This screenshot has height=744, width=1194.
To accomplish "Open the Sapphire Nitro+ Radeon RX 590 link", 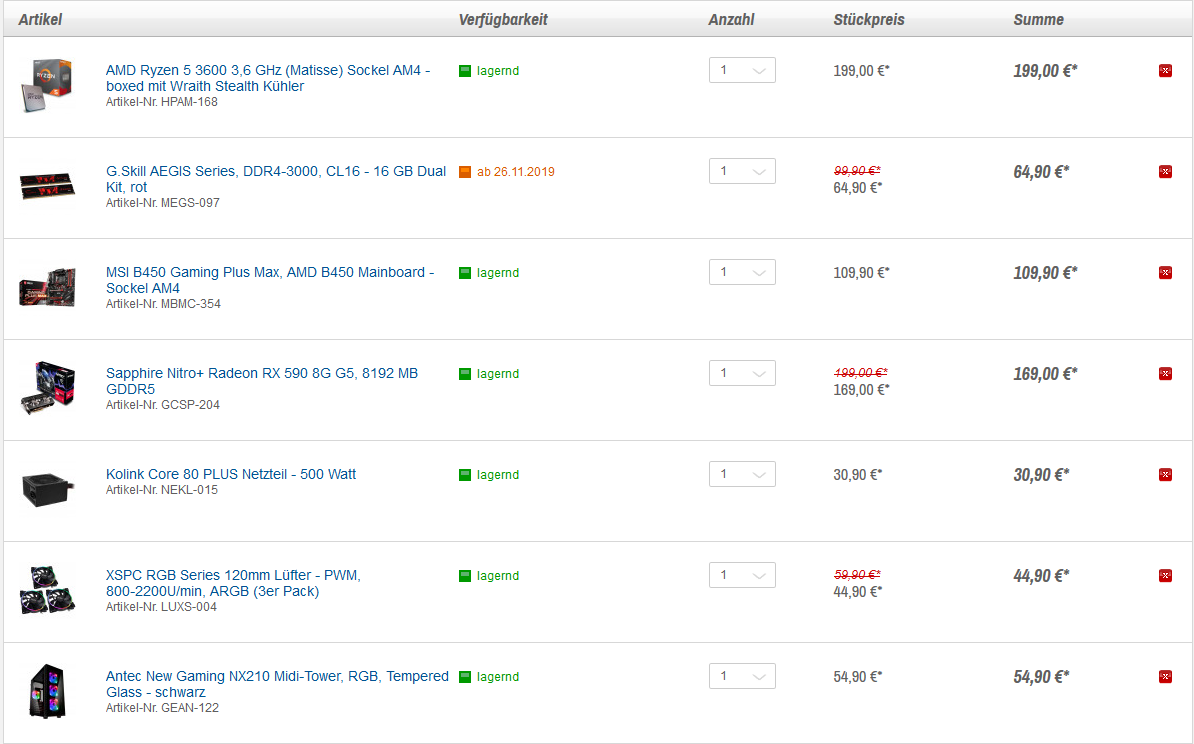I will [x=262, y=381].
